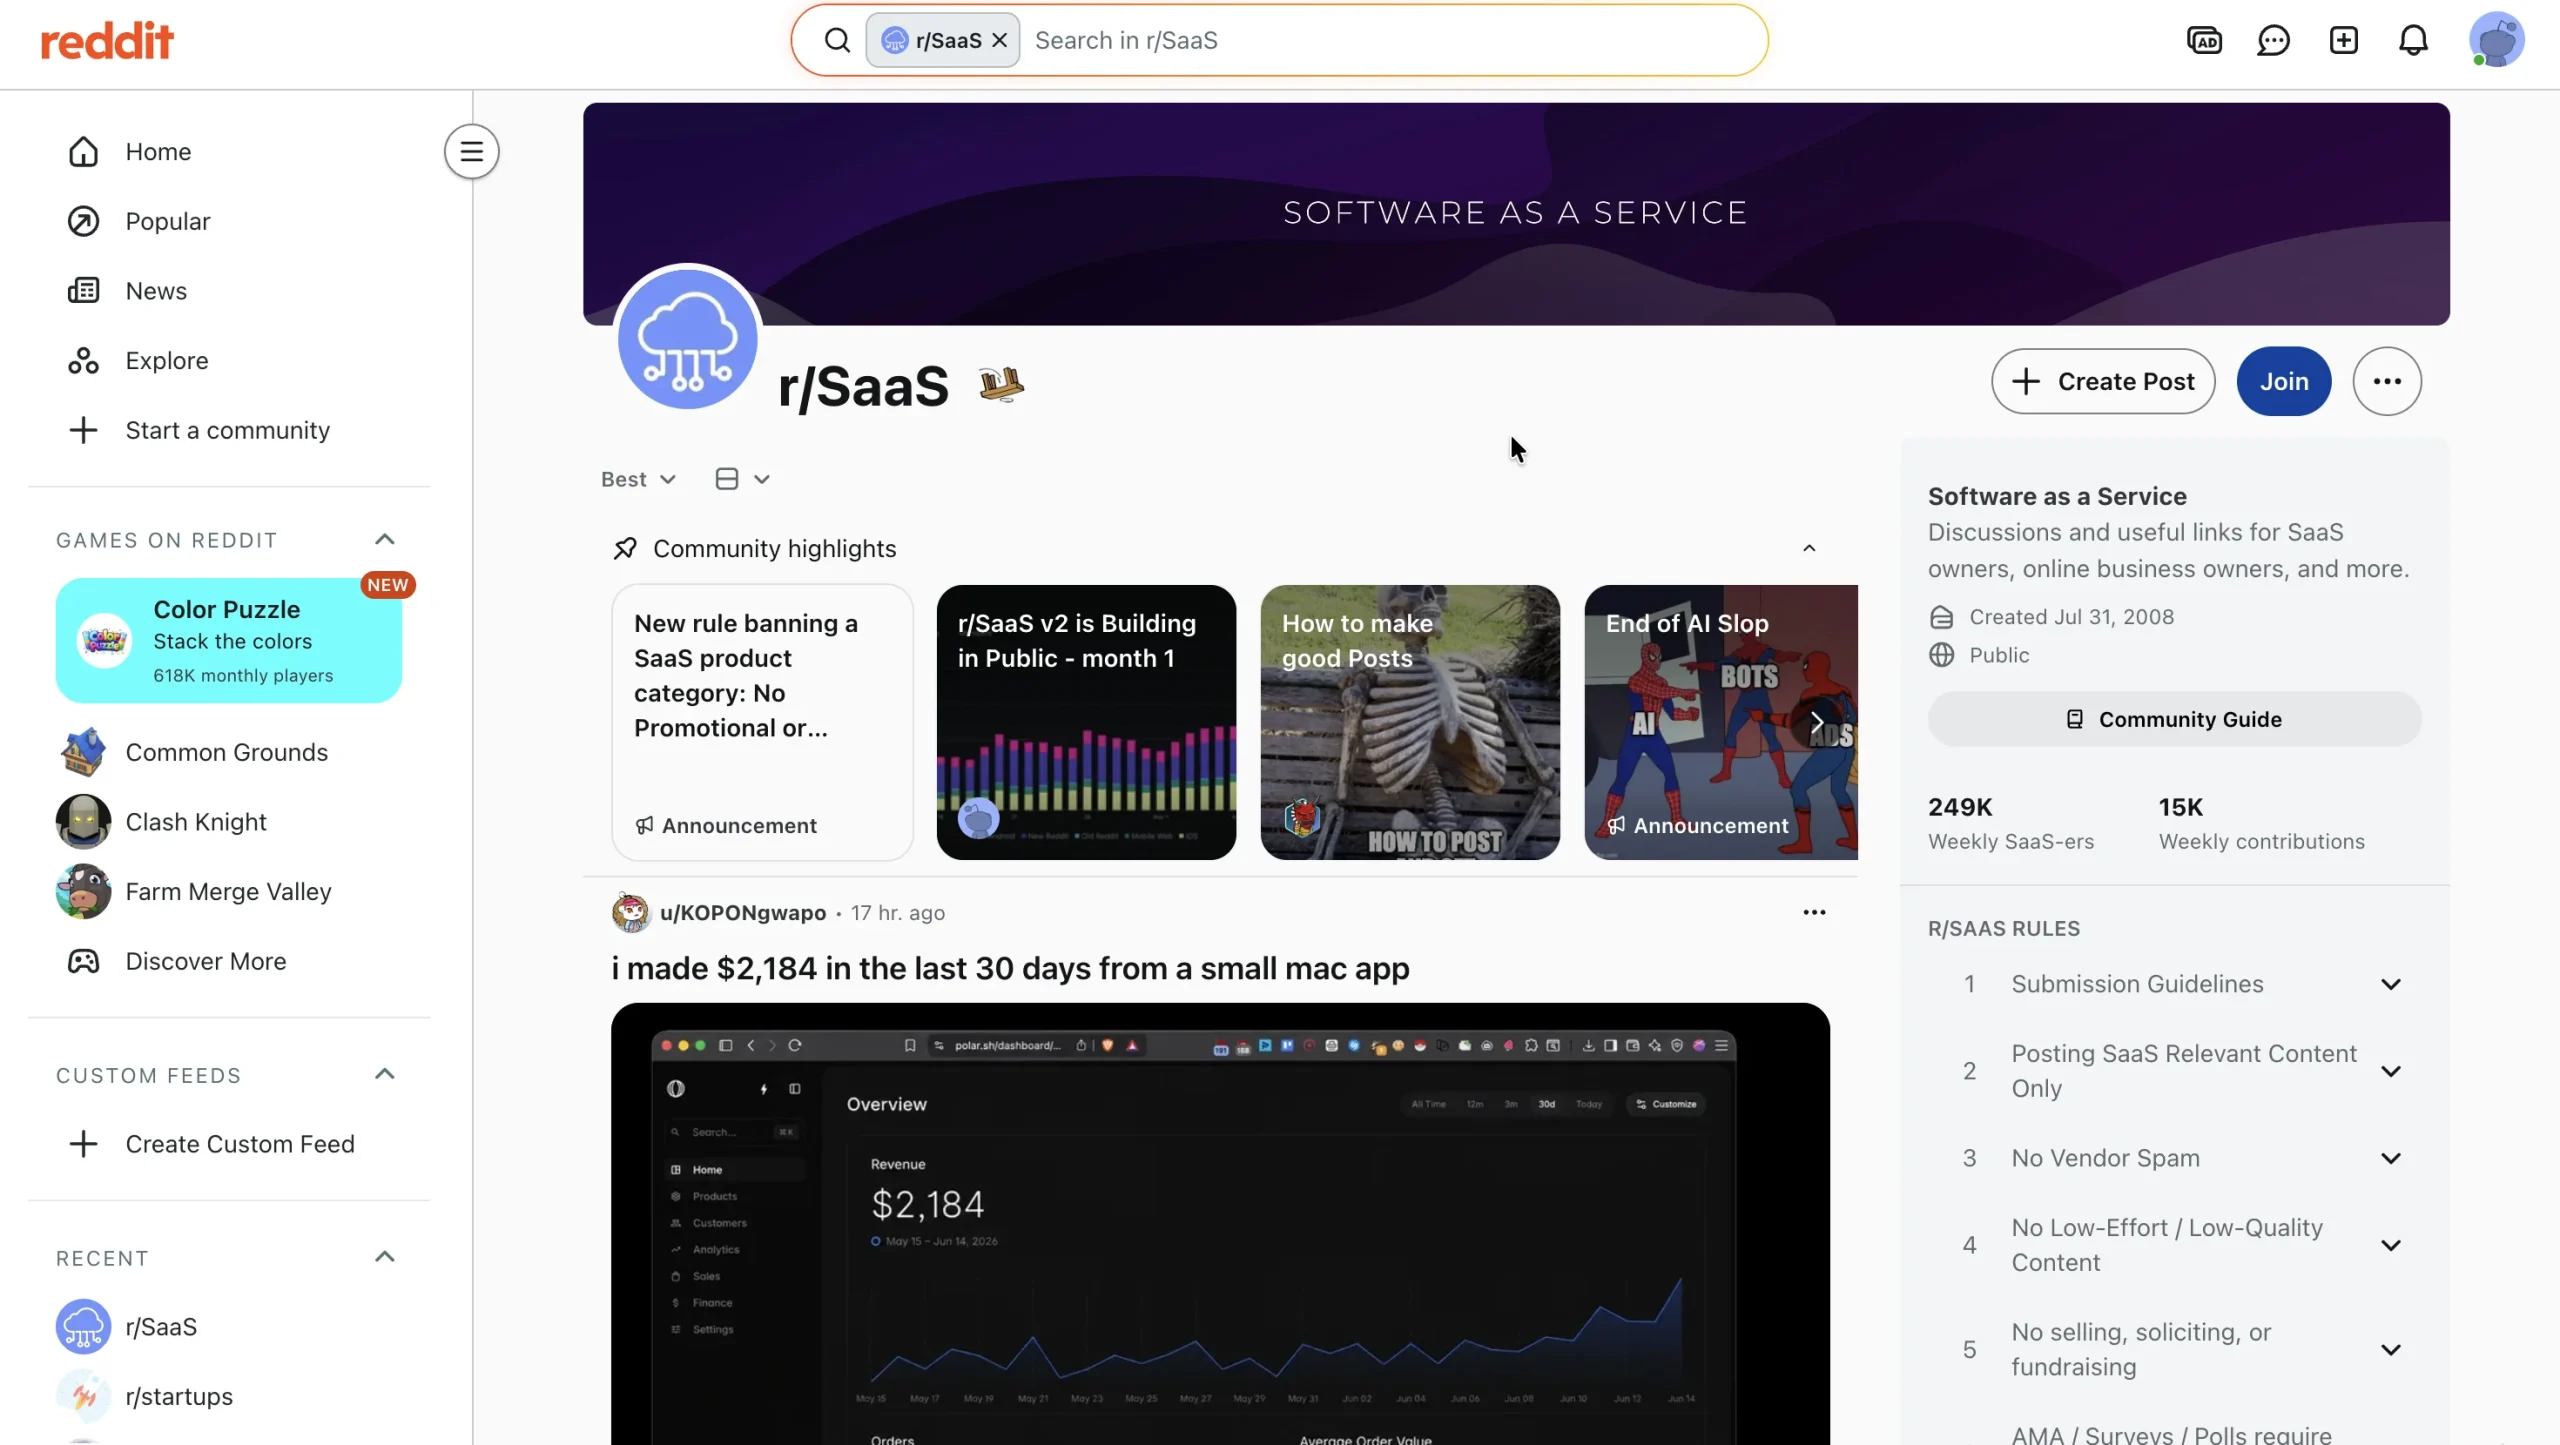Join the r/SaaS community

pyautogui.click(x=2284, y=381)
